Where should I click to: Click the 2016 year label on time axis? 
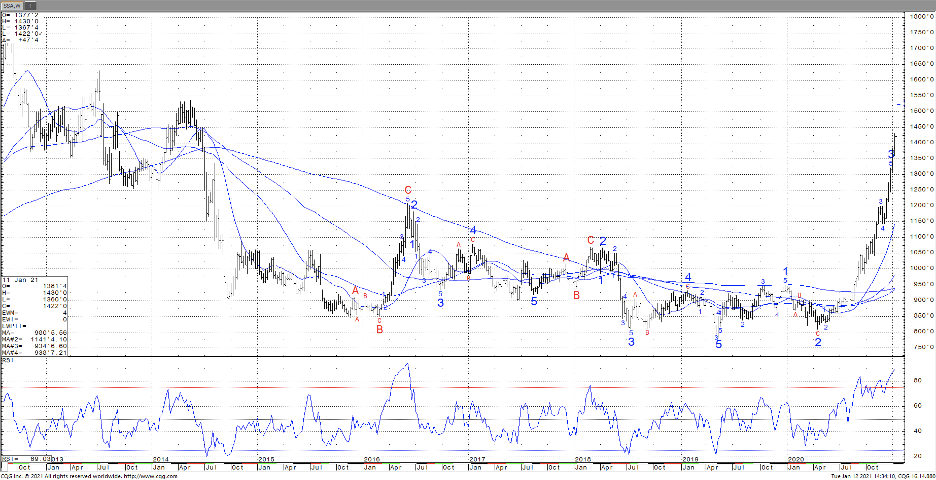(372, 456)
